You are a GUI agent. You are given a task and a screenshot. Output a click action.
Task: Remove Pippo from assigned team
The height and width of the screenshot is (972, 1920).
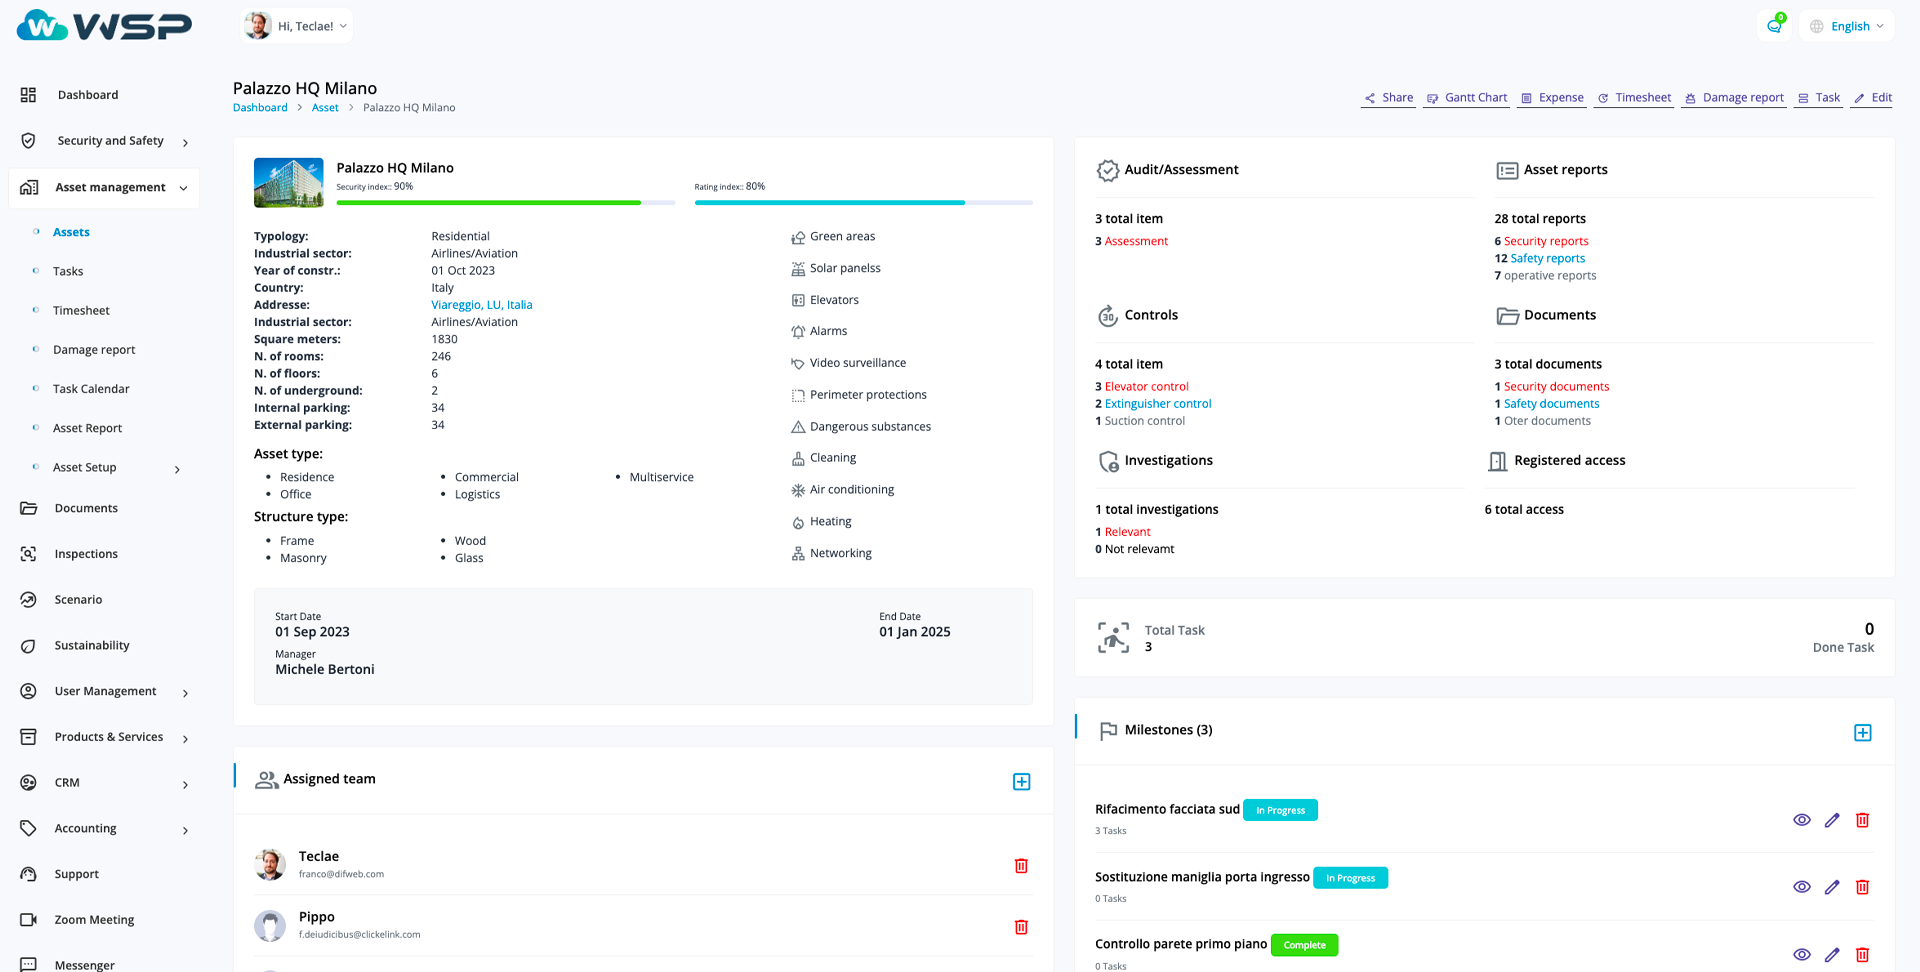point(1021,927)
